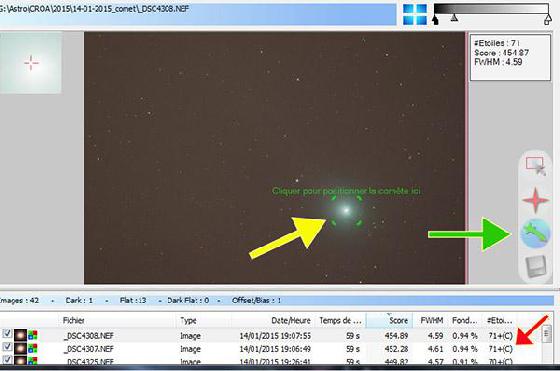The height and width of the screenshot is (371, 560).
Task: Select the _DSC4308.NEF file name
Action: coord(89,336)
